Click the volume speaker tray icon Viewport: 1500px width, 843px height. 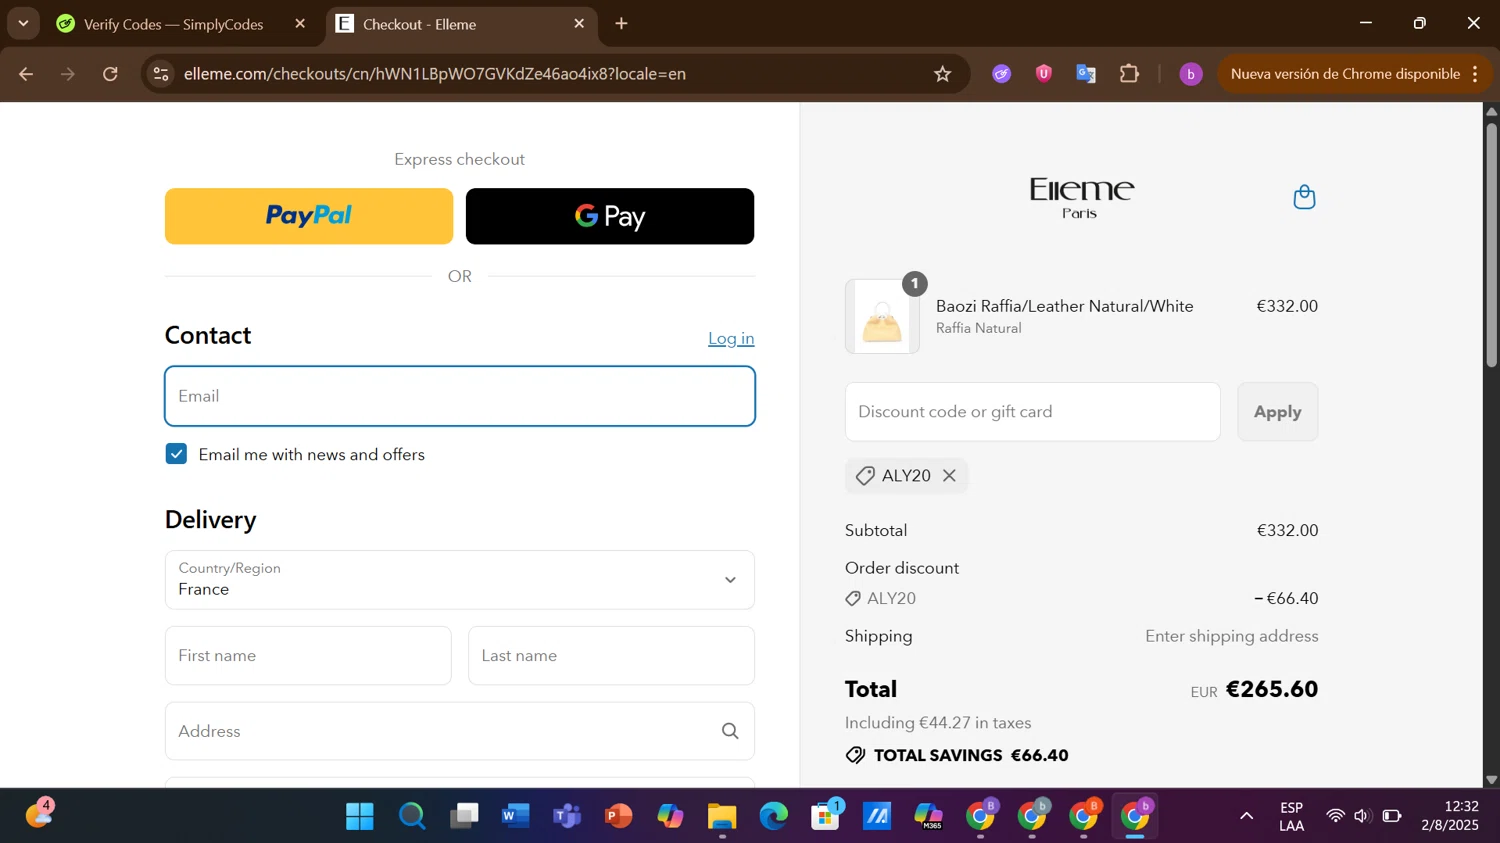[x=1362, y=817]
